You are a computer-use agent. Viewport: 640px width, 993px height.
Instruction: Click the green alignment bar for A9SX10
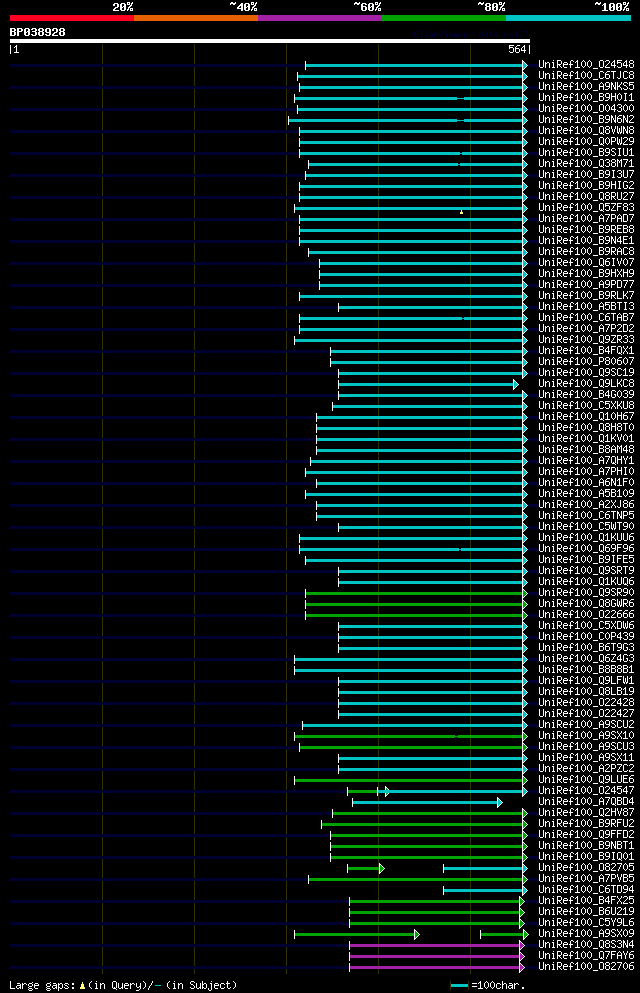coord(410,737)
